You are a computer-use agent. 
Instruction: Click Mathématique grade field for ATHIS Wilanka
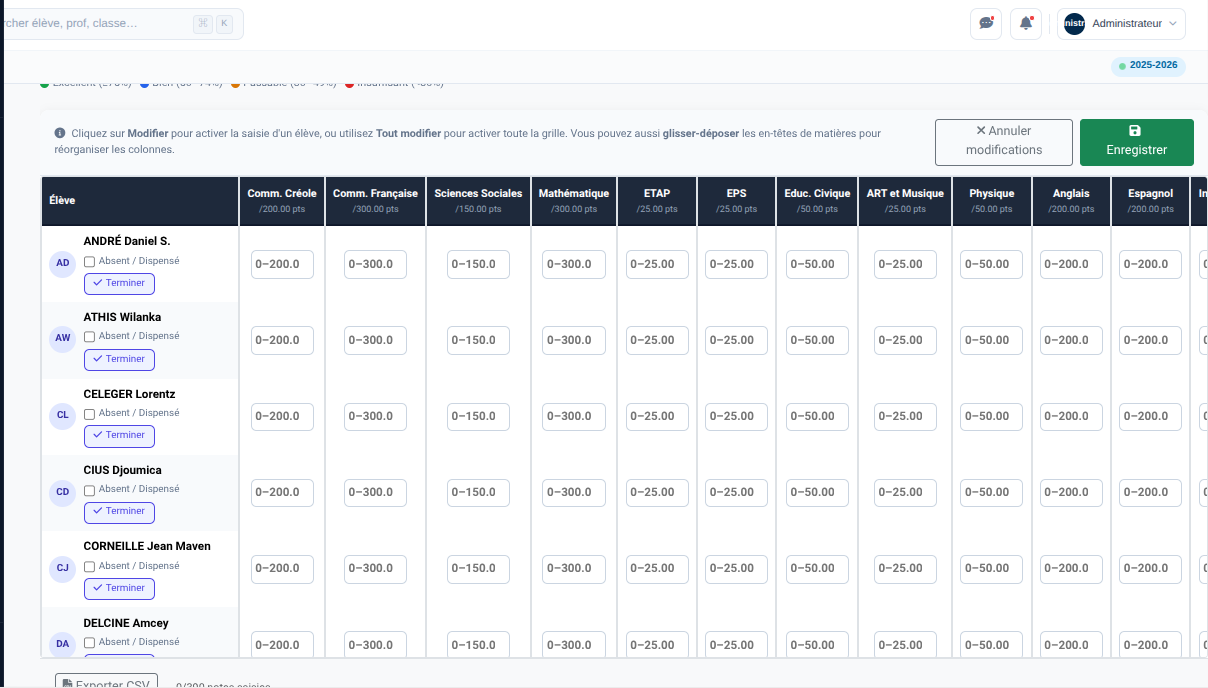[574, 340]
